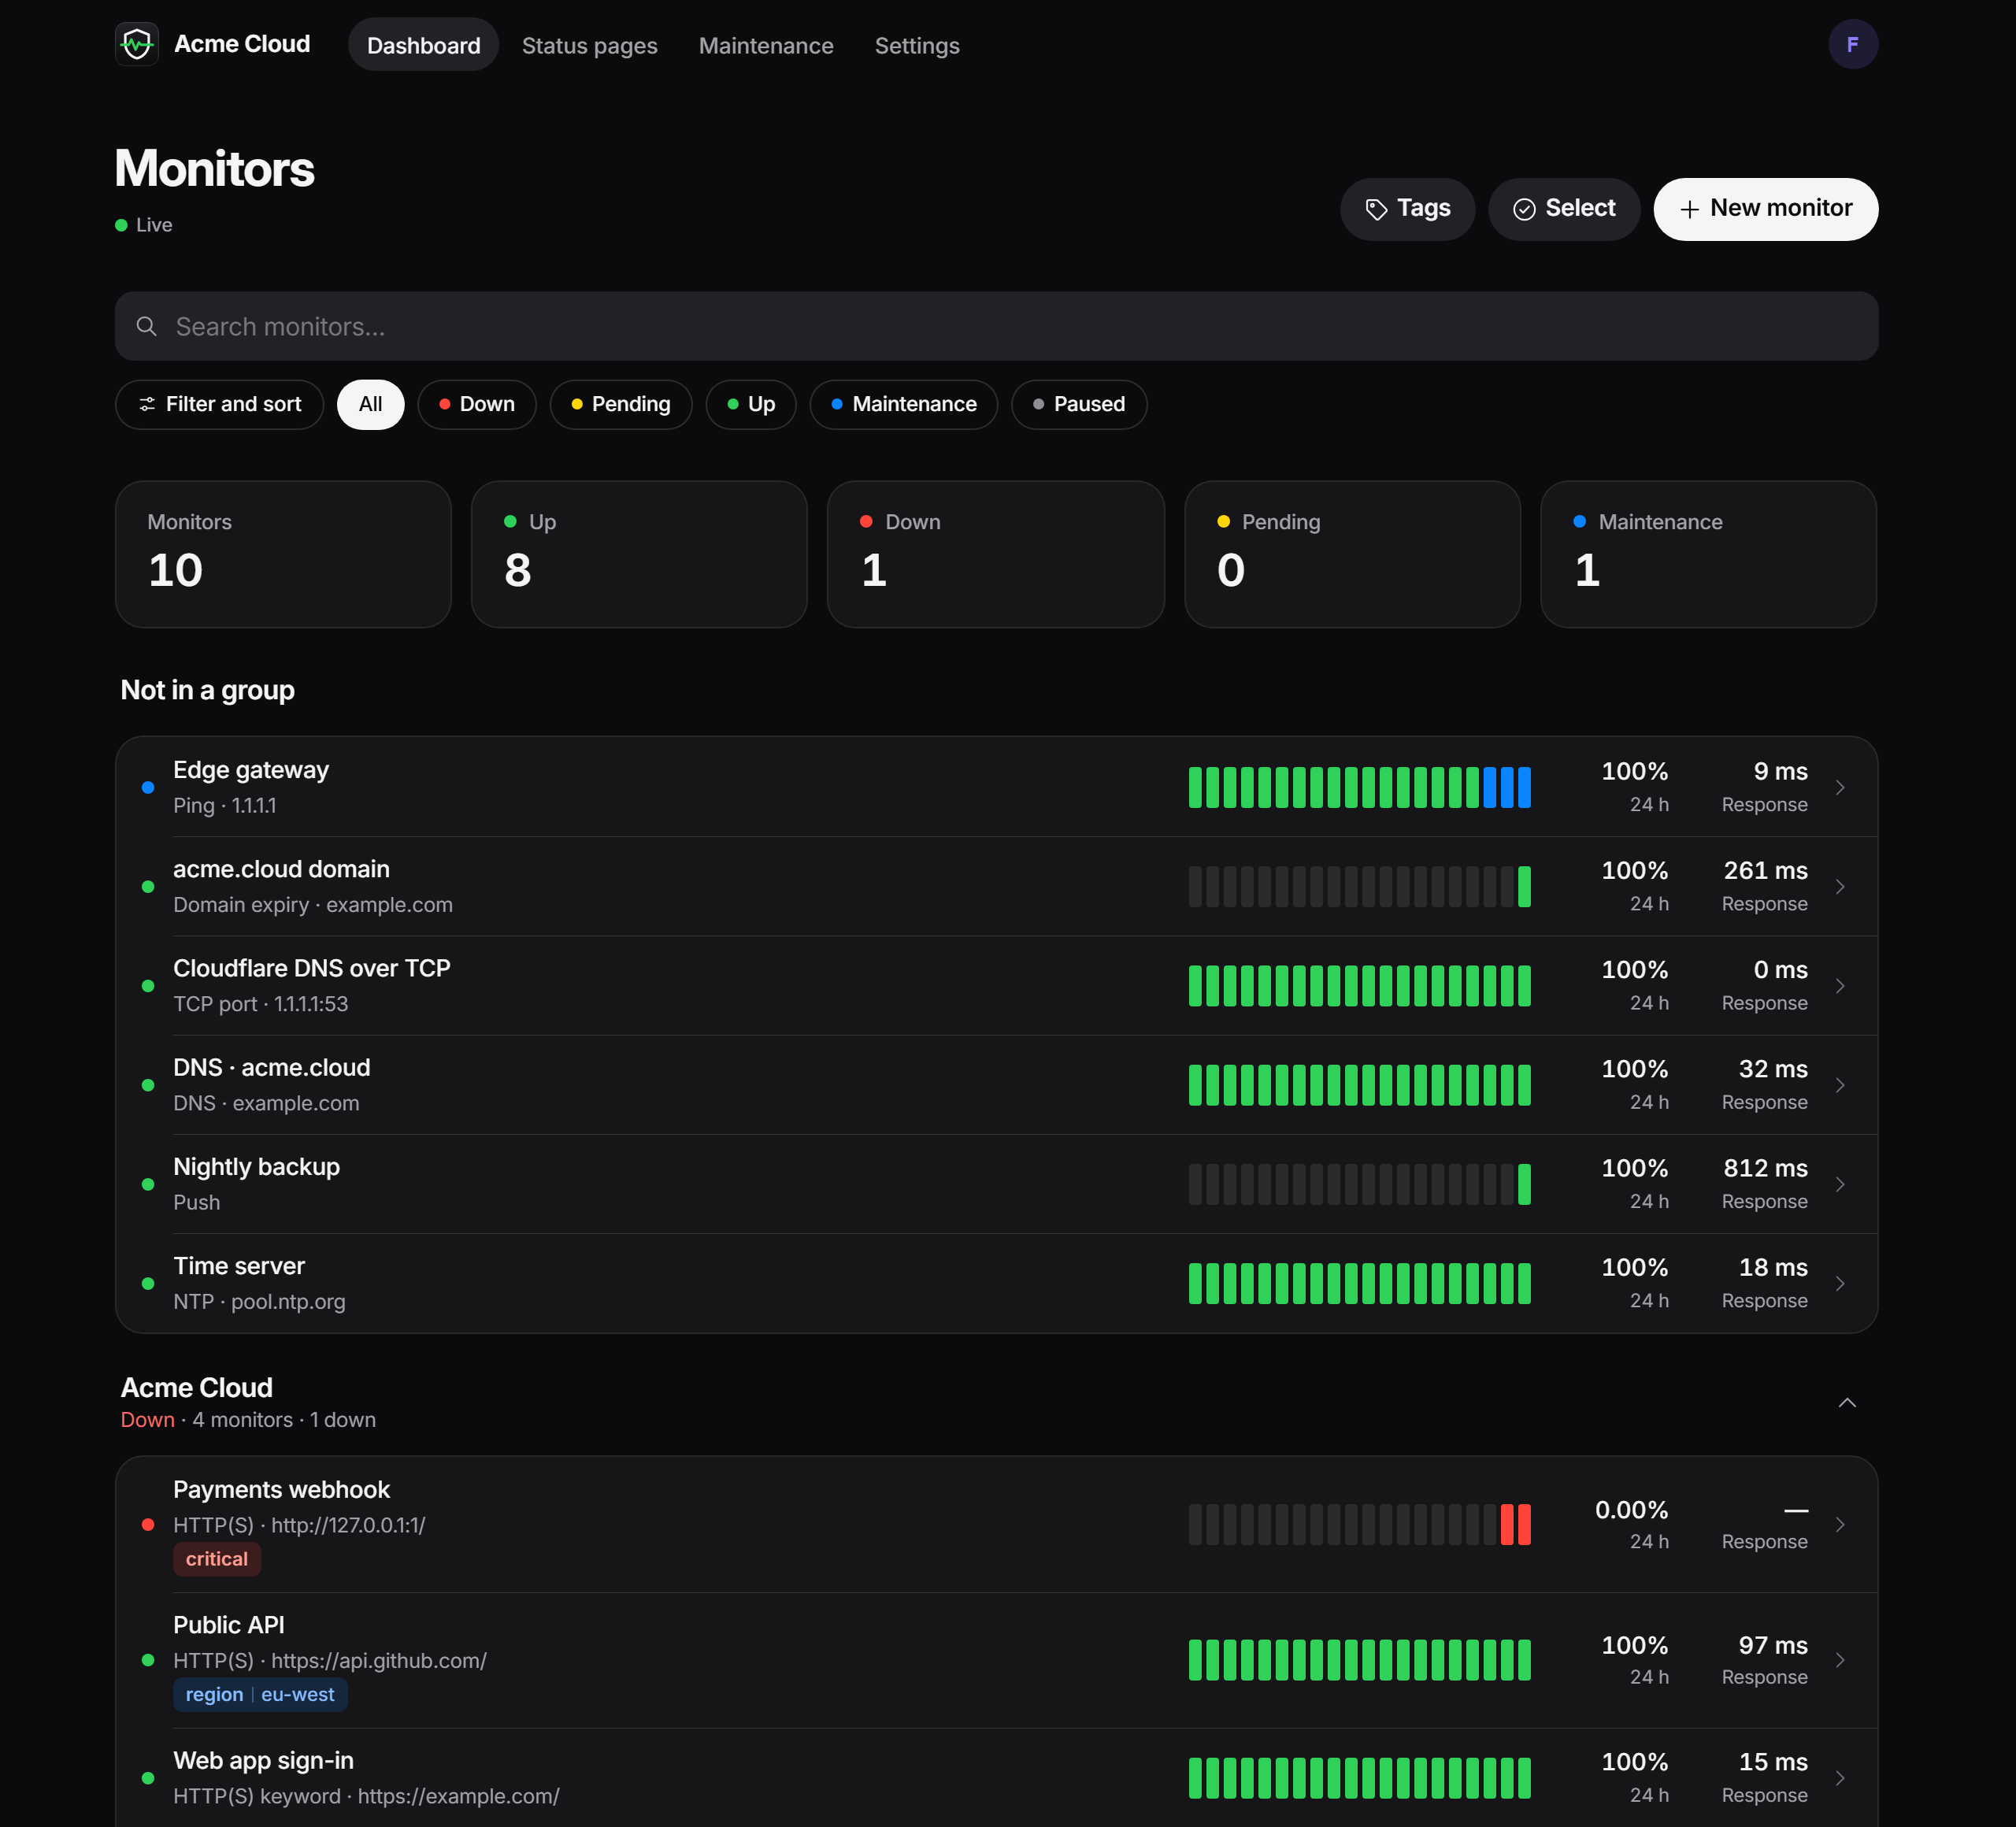
Task: Open the Time server monitor
Action: 996,1283
